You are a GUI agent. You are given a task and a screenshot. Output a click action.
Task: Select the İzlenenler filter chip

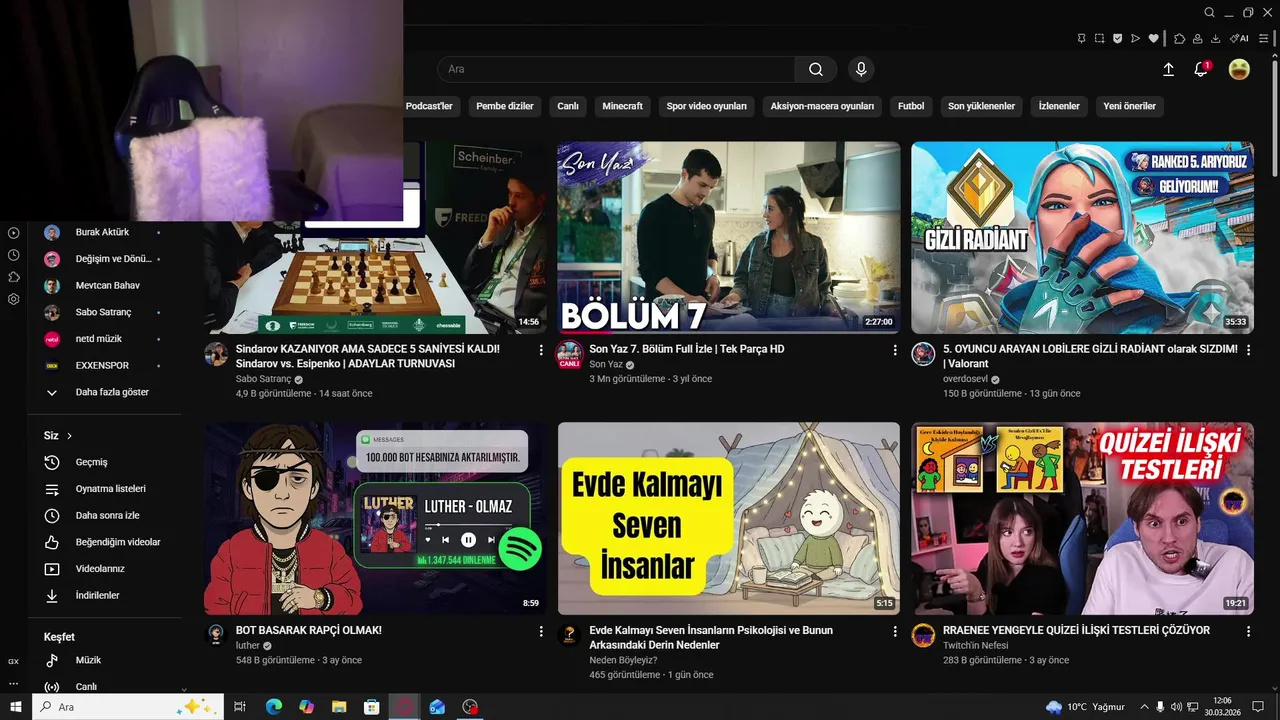click(x=1059, y=106)
